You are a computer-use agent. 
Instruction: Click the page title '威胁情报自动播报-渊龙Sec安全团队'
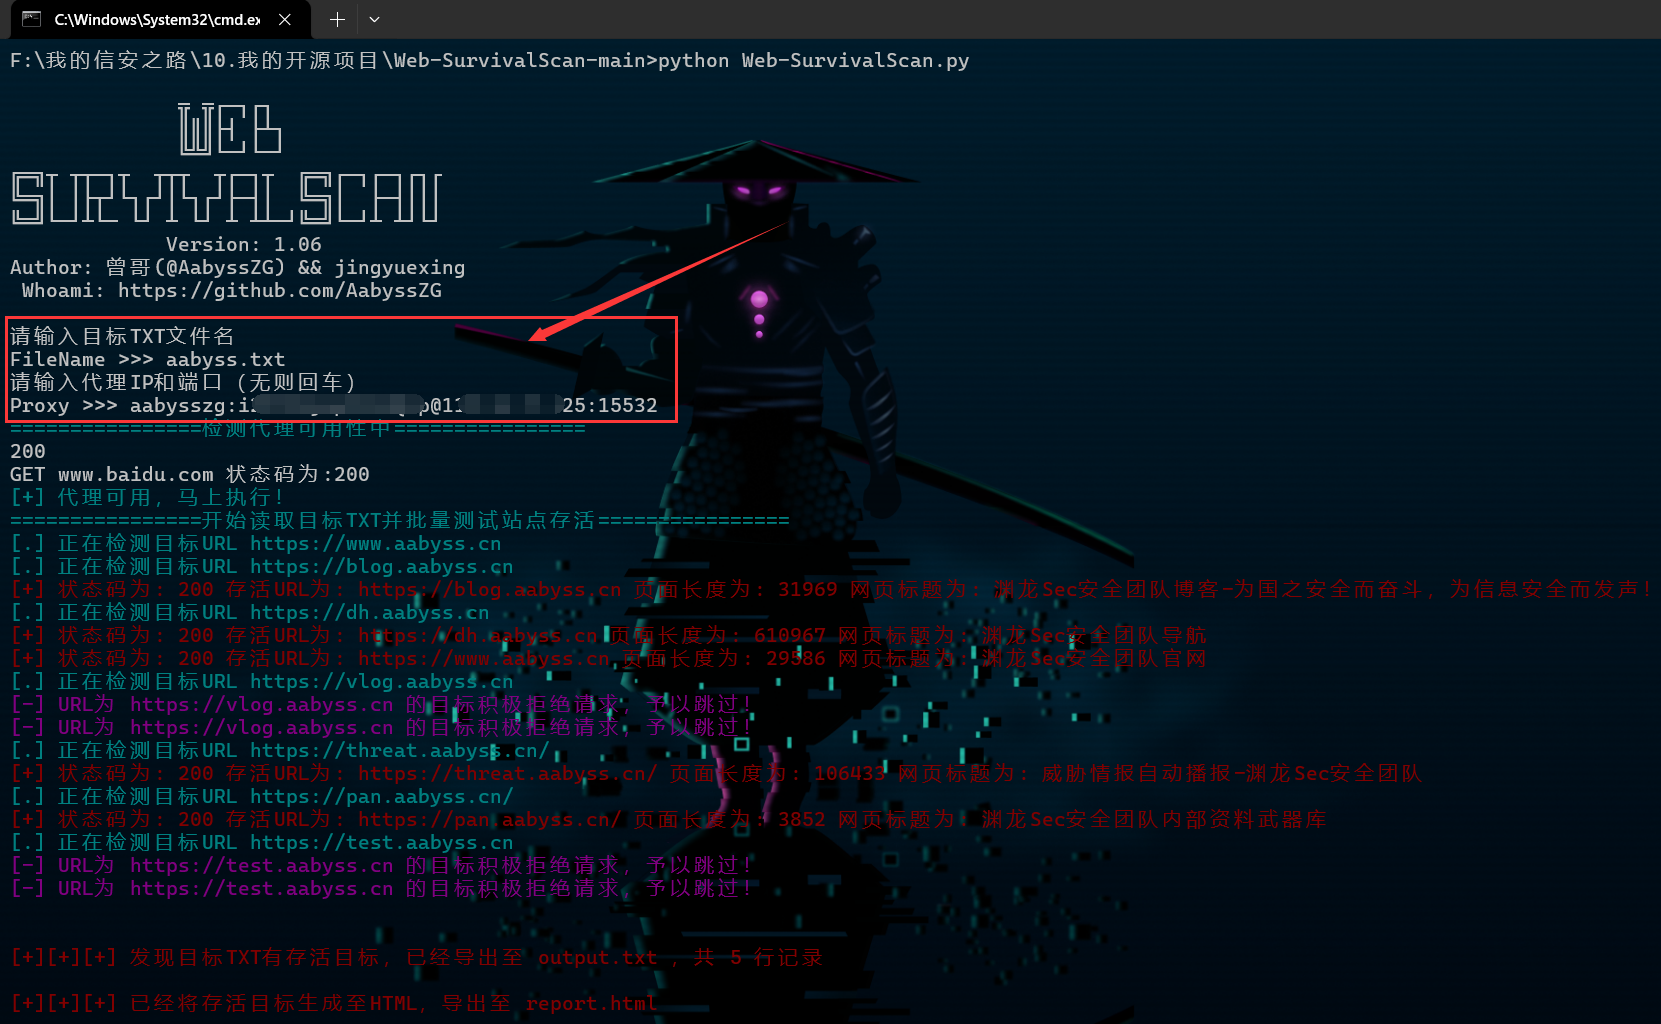1232,773
